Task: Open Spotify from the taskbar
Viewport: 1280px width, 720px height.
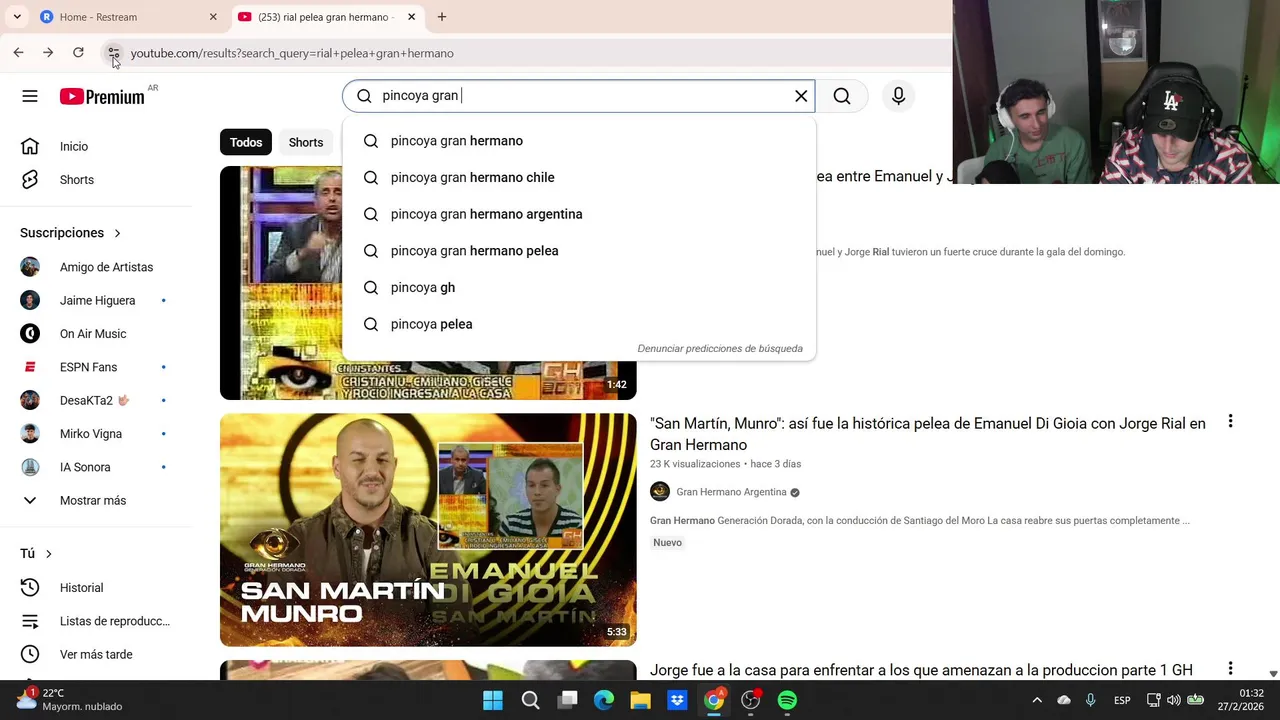Action: click(x=787, y=701)
